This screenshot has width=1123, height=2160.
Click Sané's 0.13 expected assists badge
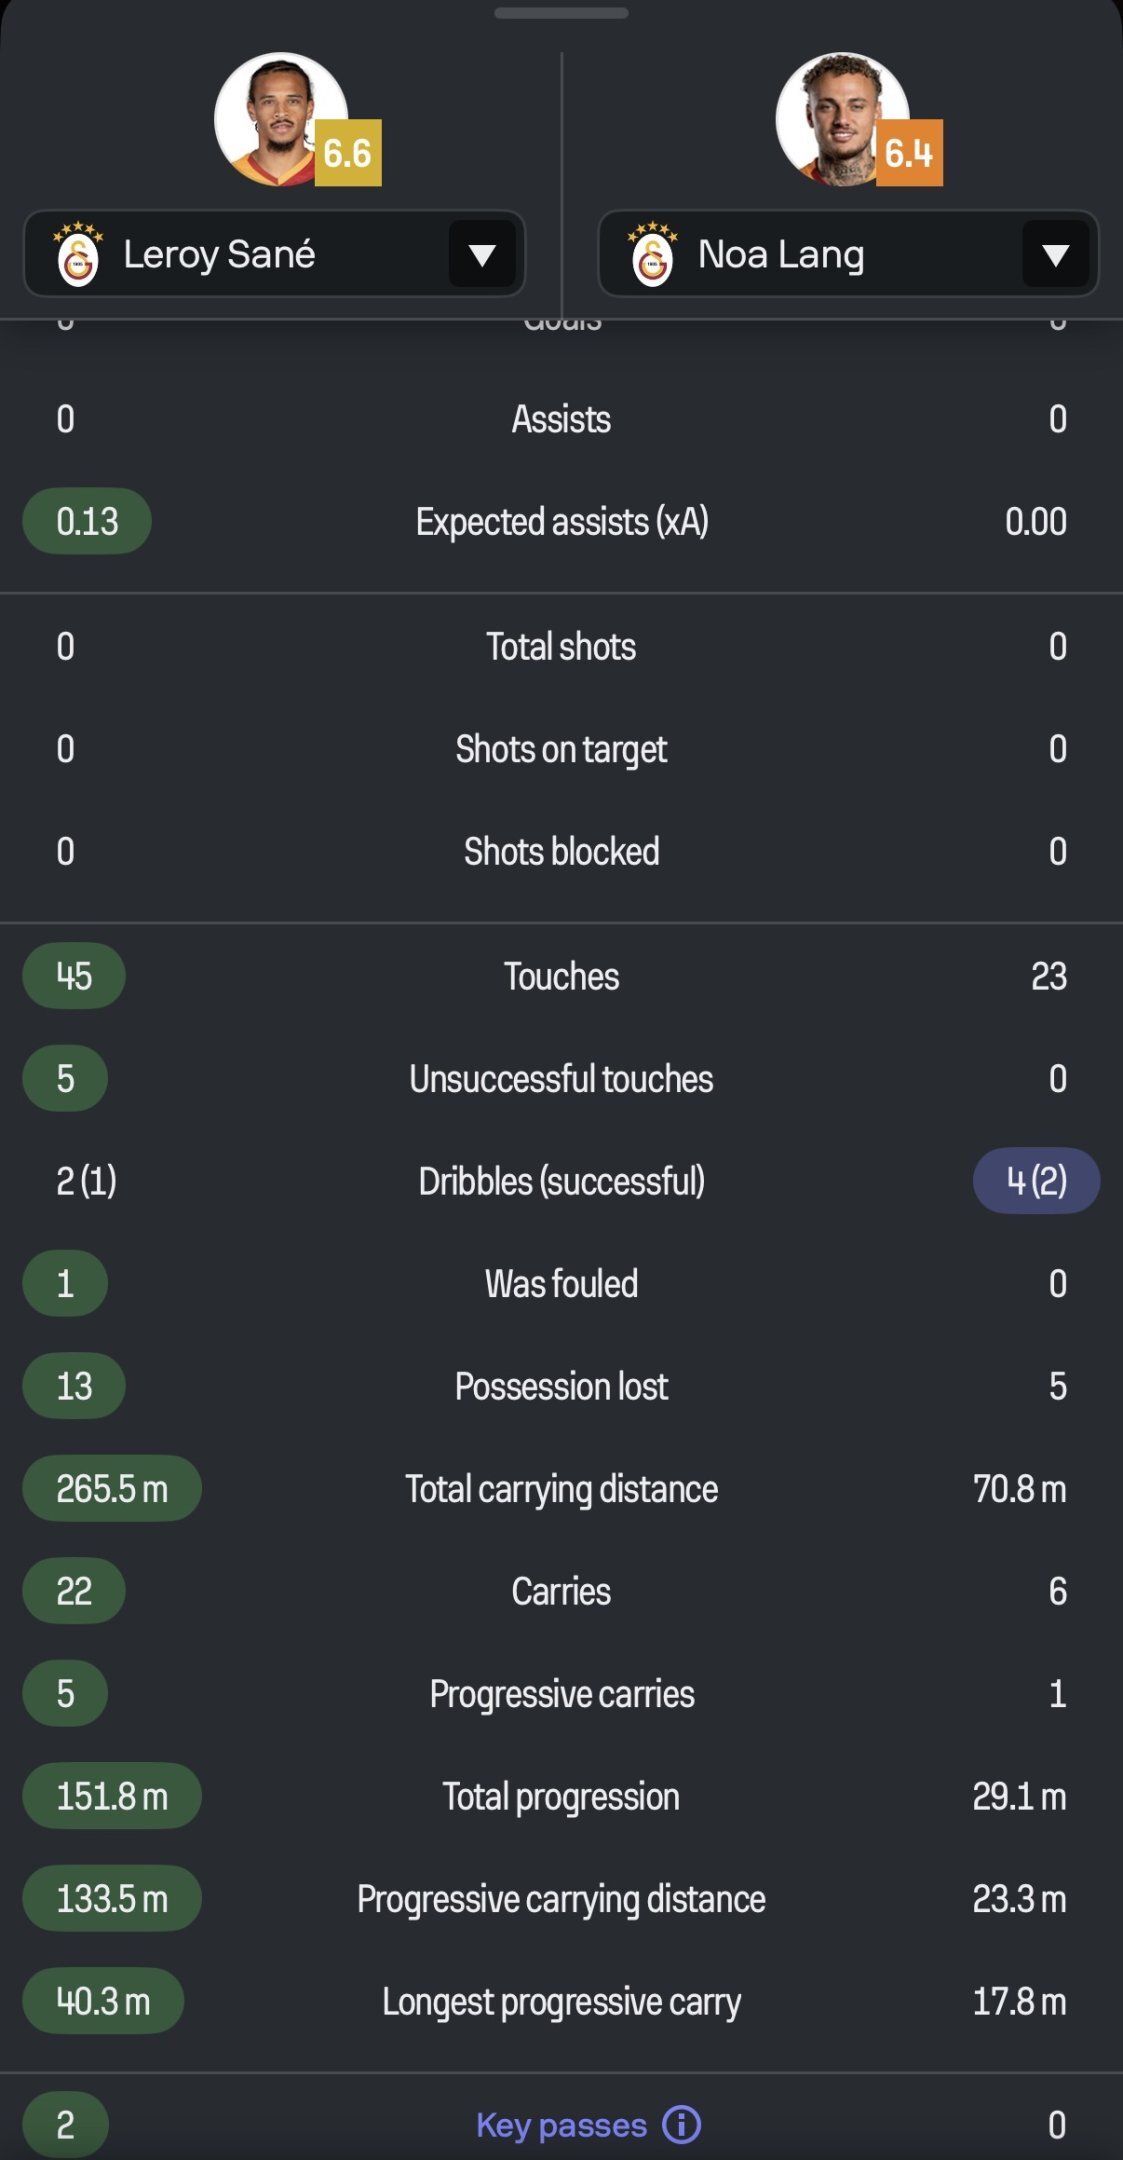click(87, 521)
